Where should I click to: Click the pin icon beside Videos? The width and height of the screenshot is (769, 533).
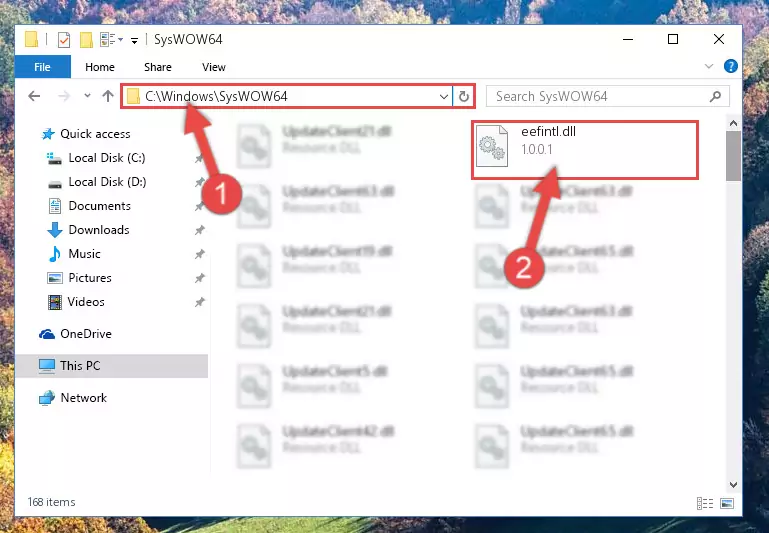pyautogui.click(x=199, y=303)
